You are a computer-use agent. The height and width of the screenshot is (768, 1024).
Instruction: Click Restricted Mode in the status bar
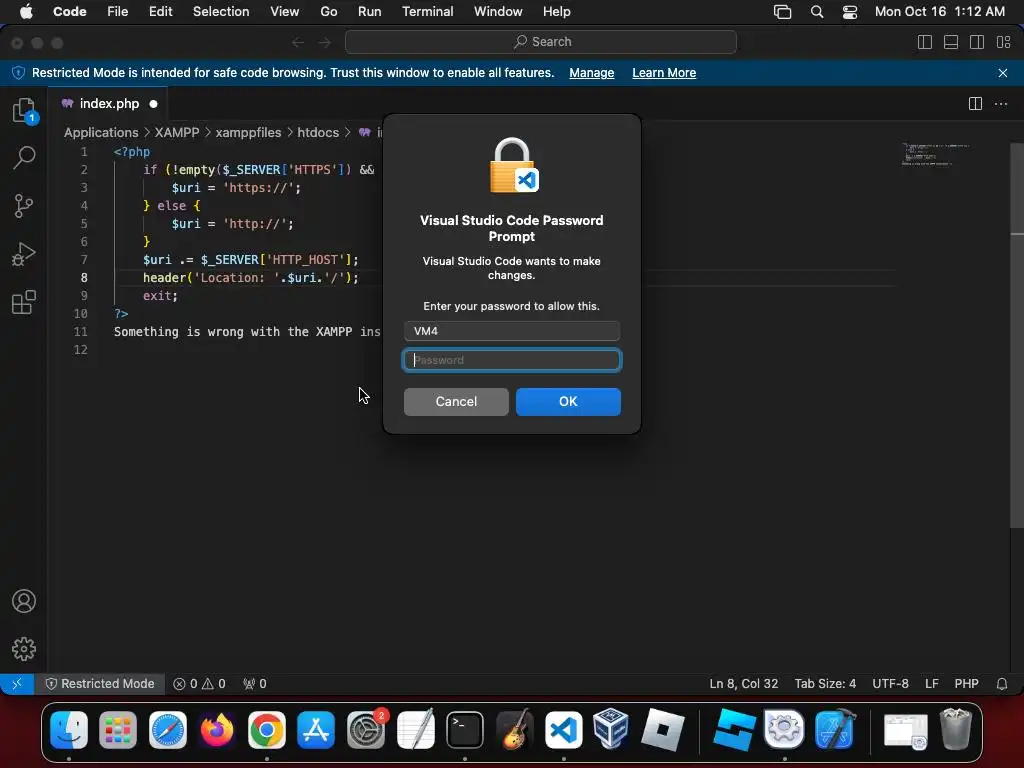100,684
